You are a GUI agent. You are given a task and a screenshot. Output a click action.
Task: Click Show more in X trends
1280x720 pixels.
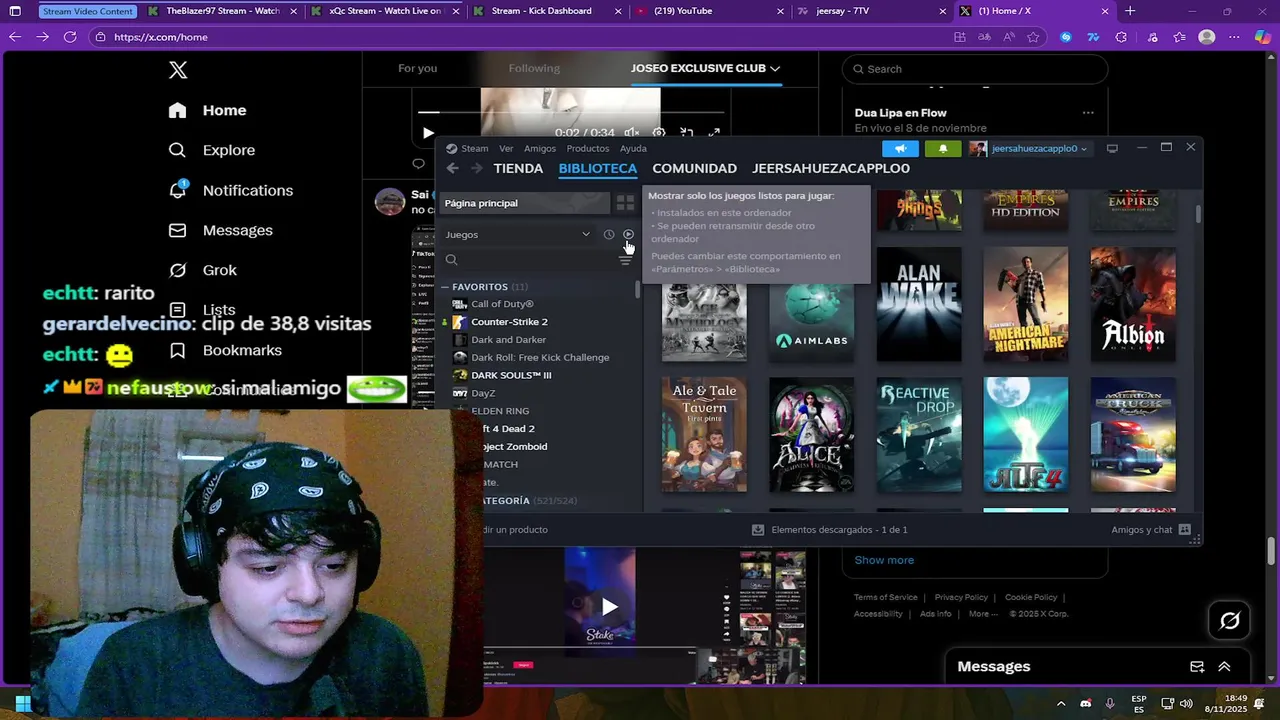(x=884, y=560)
